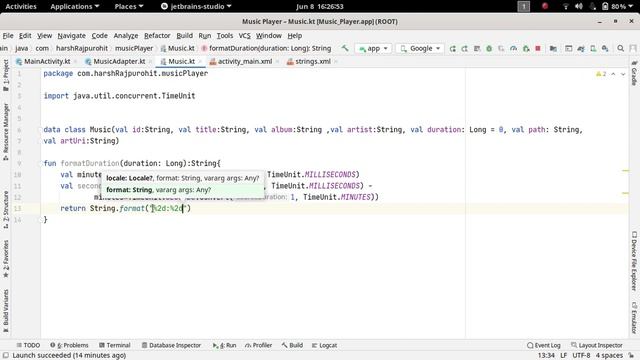Open the Emulator side tab
This screenshot has width=640, height=360.
(x=634, y=318)
